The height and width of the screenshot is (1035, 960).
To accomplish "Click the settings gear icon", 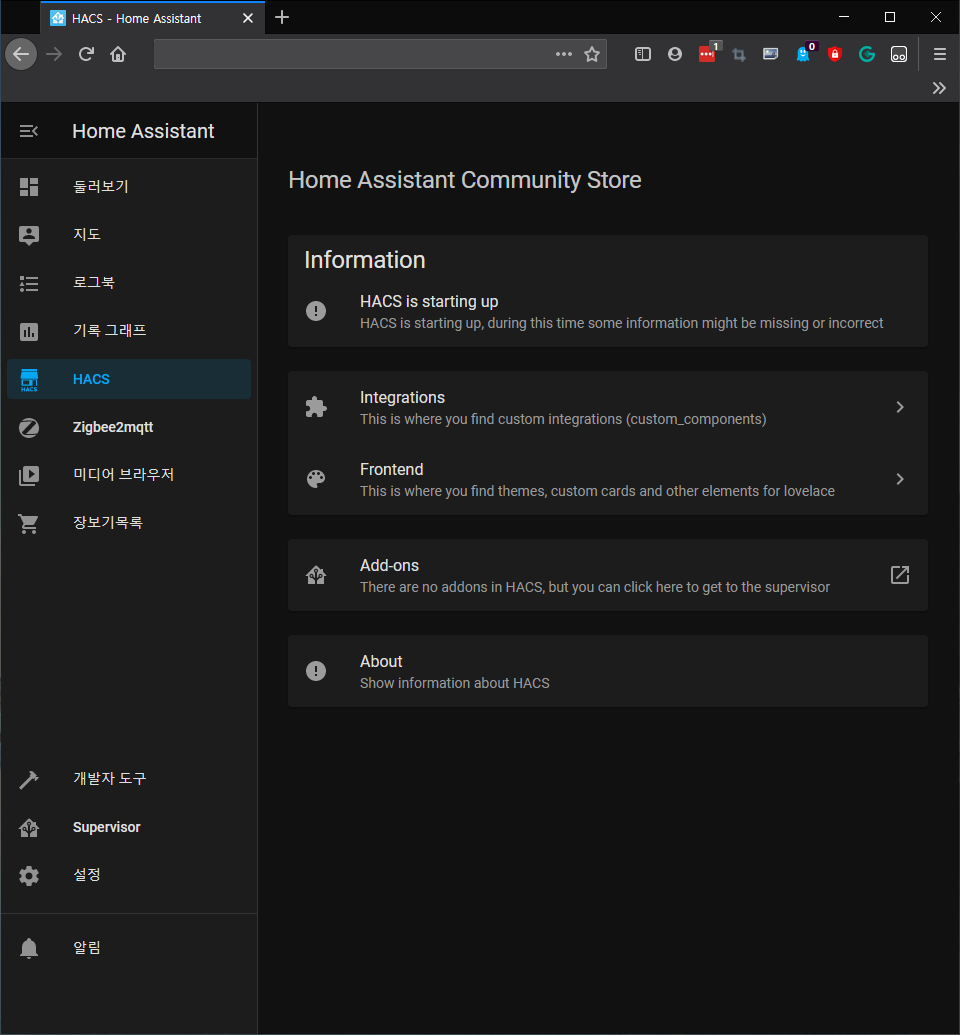I will tap(29, 876).
